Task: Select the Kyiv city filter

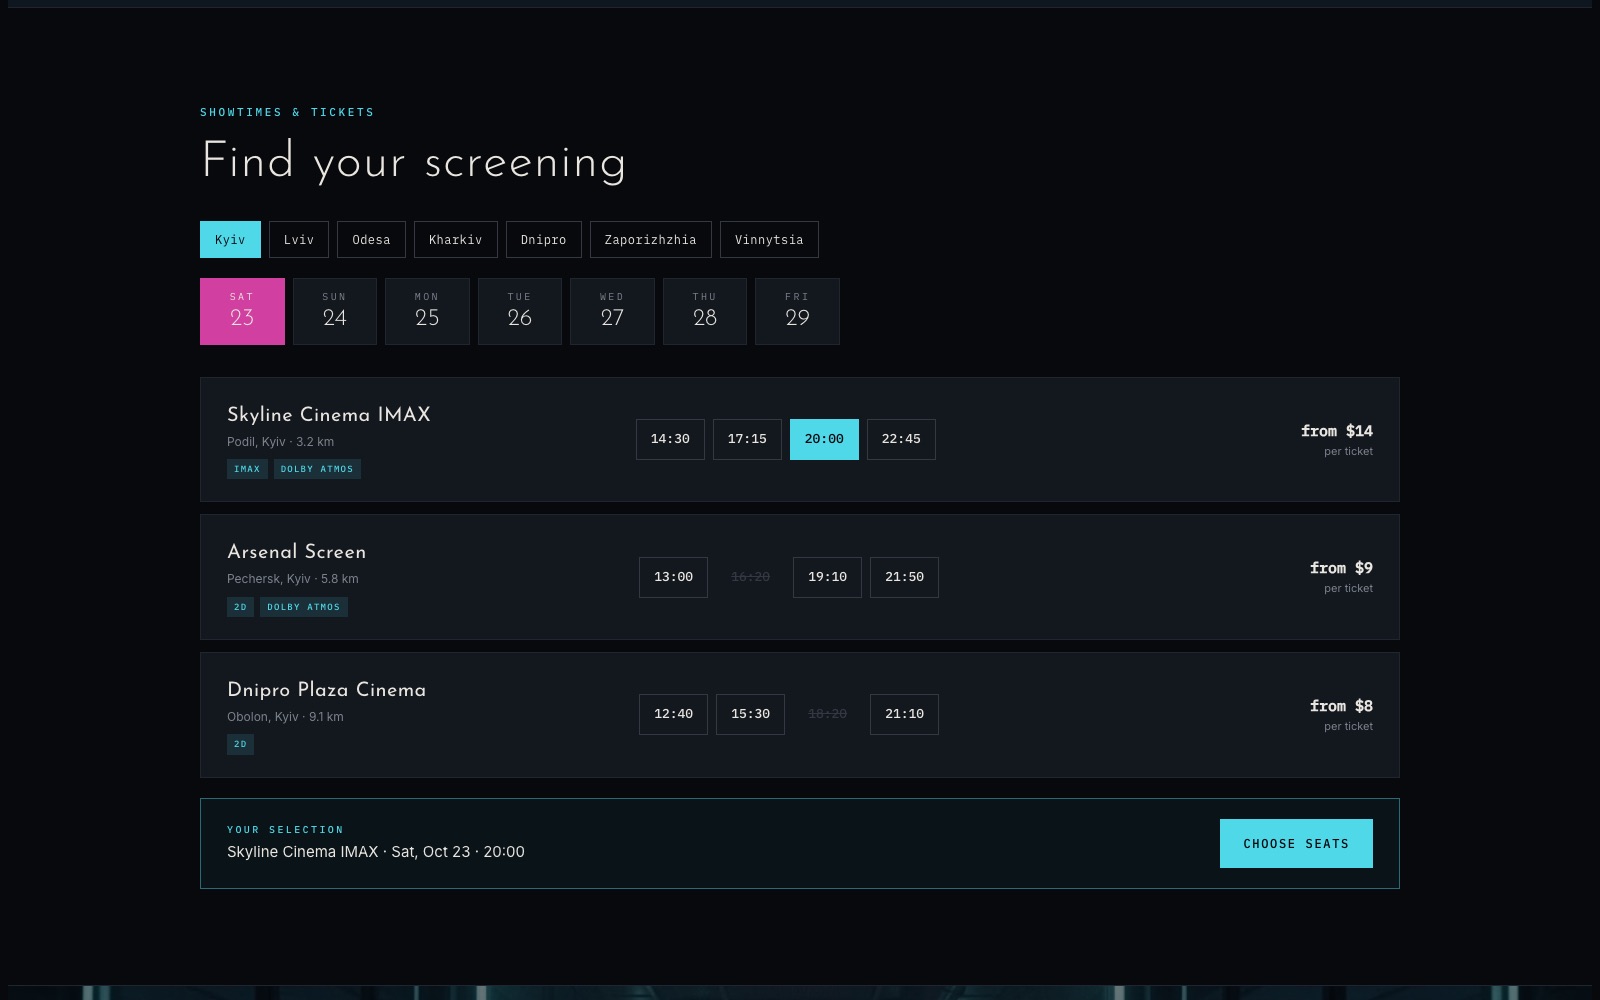Action: pyautogui.click(x=230, y=240)
